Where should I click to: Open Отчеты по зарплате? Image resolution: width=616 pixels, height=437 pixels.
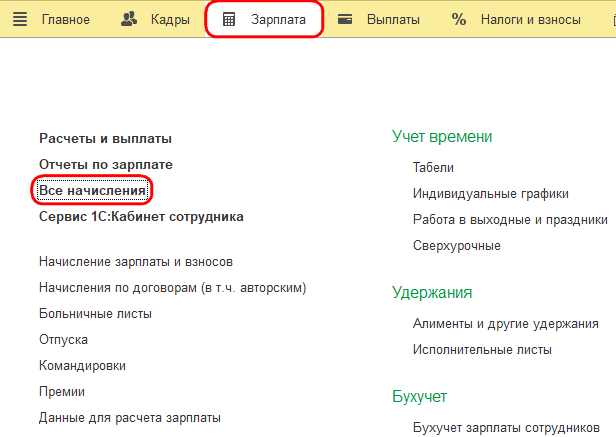106,165
